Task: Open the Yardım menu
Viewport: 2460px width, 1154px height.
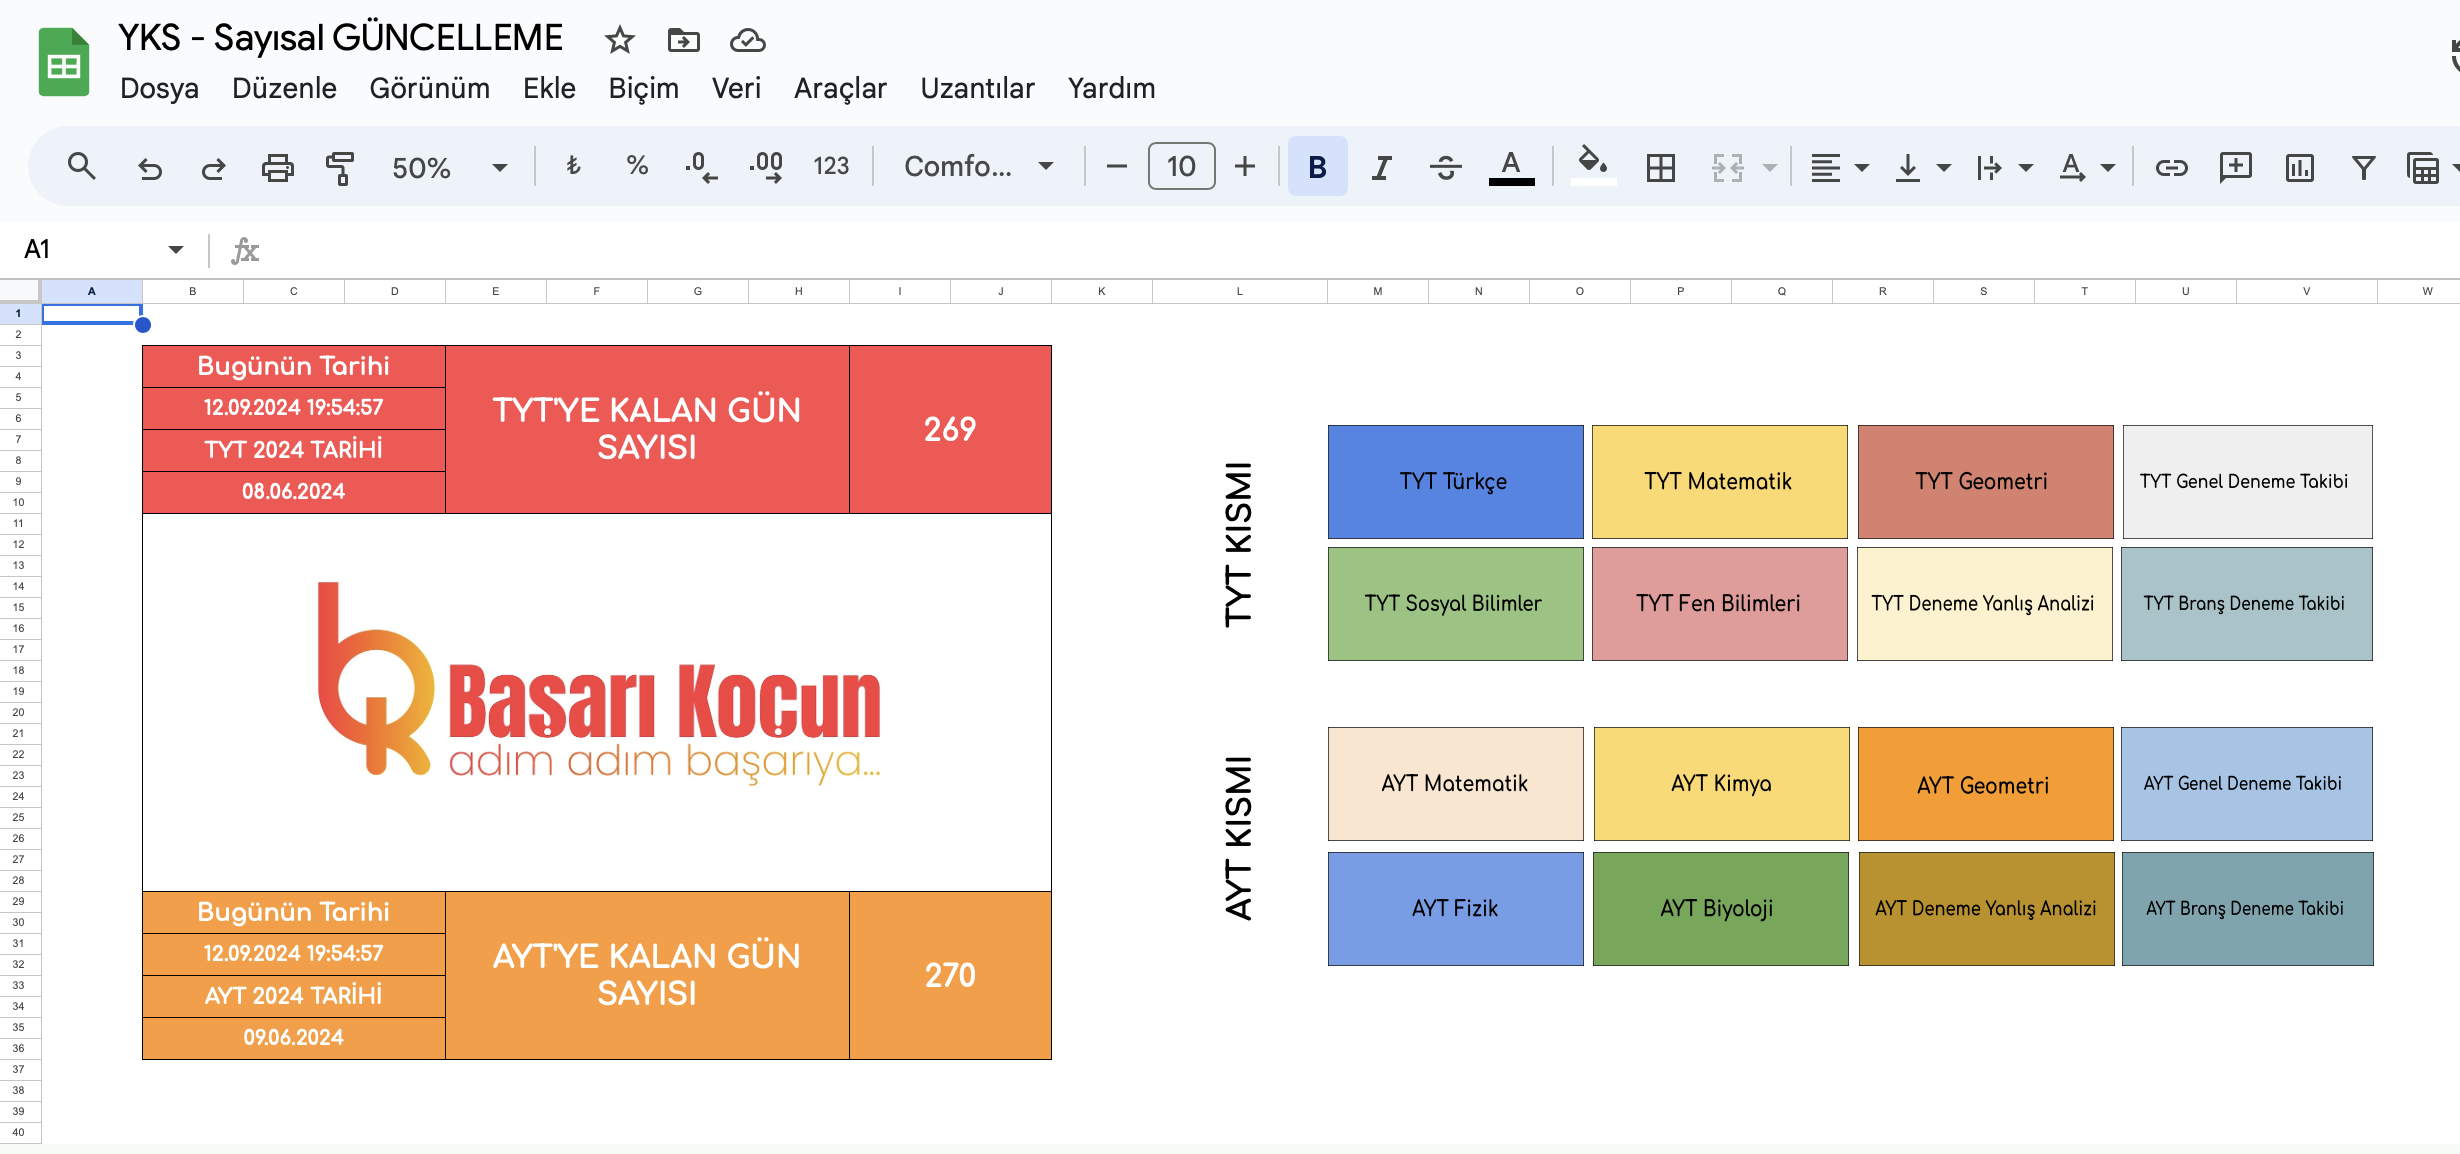Action: [x=1111, y=88]
